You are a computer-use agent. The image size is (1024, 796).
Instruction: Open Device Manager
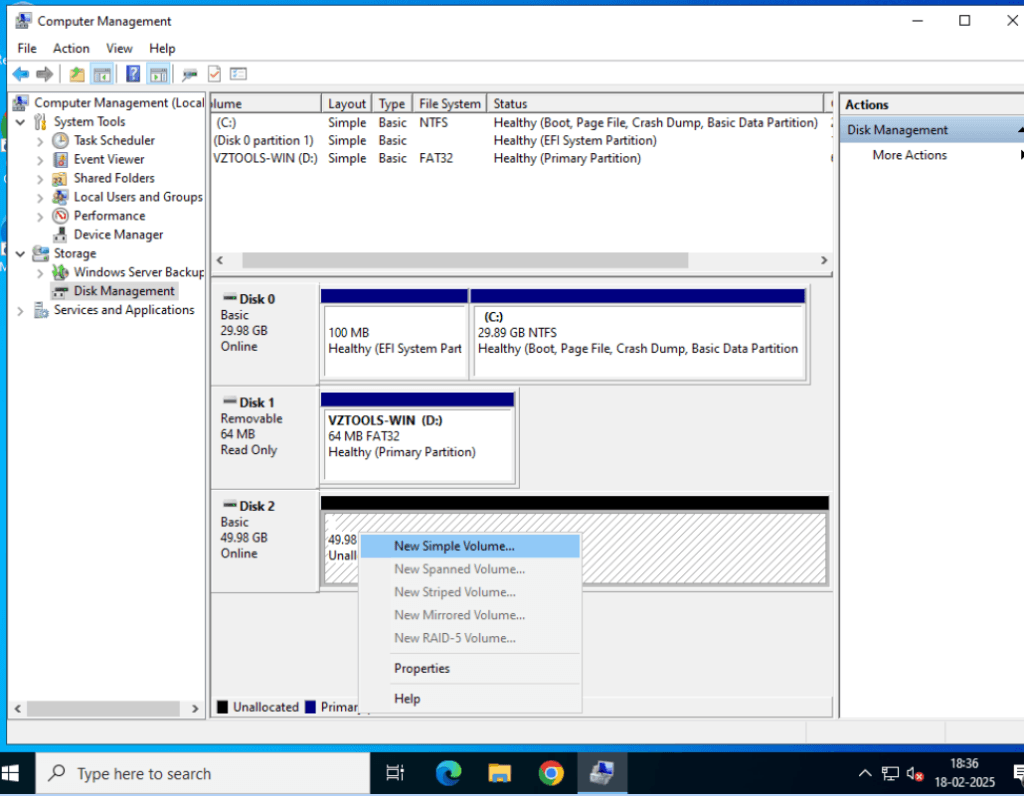tap(118, 235)
